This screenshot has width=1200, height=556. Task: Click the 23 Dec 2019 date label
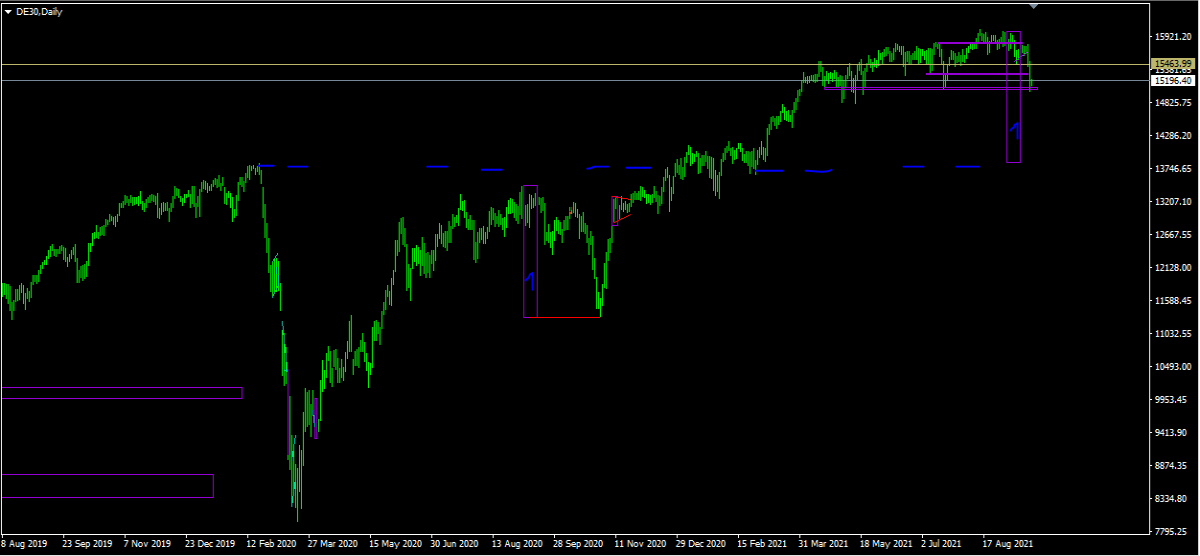[x=208, y=545]
